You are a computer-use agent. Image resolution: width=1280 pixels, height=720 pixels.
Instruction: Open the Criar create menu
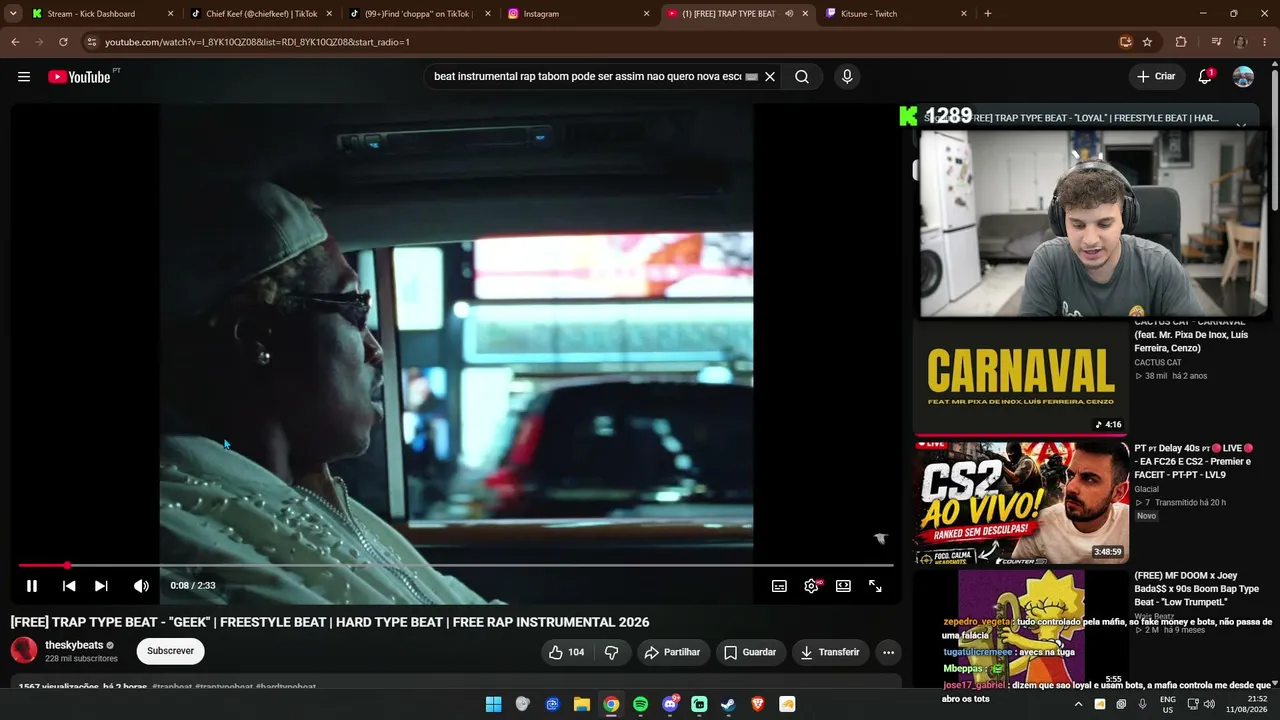1156,77
